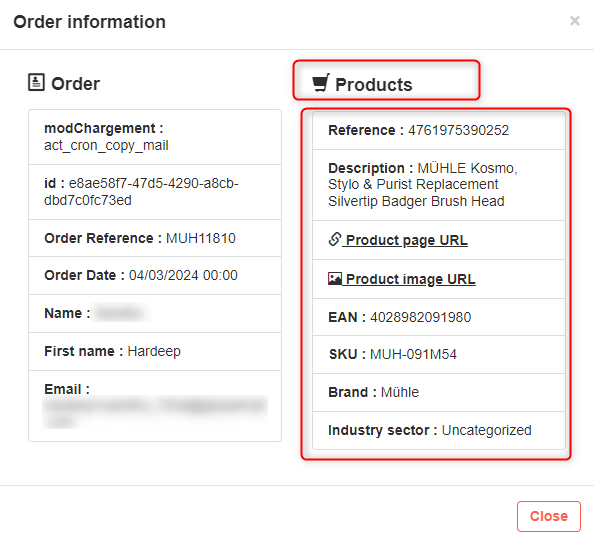Click the Order Reference MUH11810

tap(201, 238)
